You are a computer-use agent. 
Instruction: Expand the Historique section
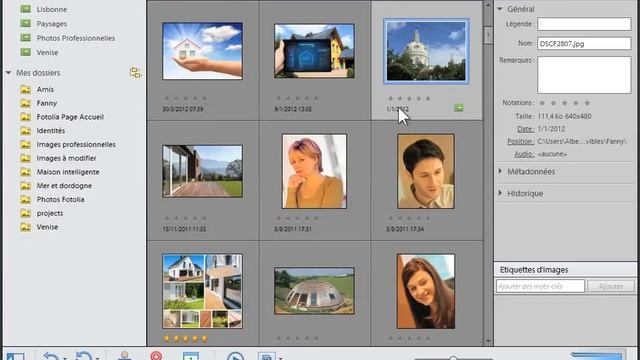[x=500, y=193]
